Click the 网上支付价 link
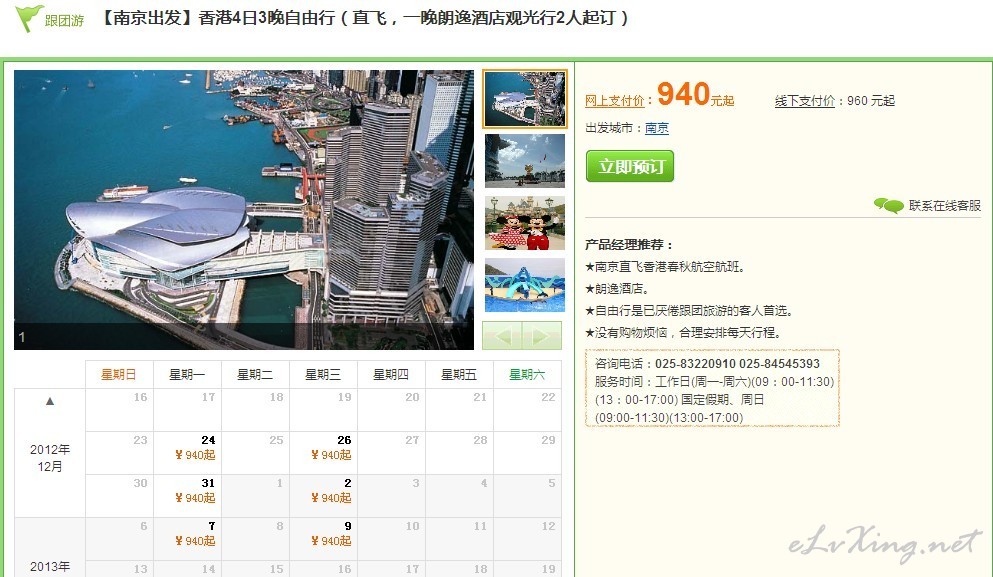The width and height of the screenshot is (993, 577). pos(614,101)
